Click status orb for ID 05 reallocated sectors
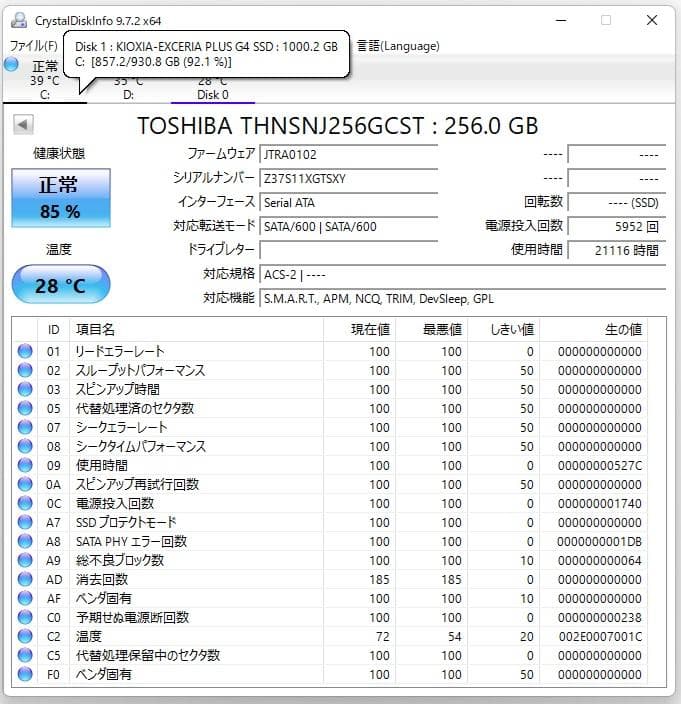The height and width of the screenshot is (704, 681). pos(25,408)
